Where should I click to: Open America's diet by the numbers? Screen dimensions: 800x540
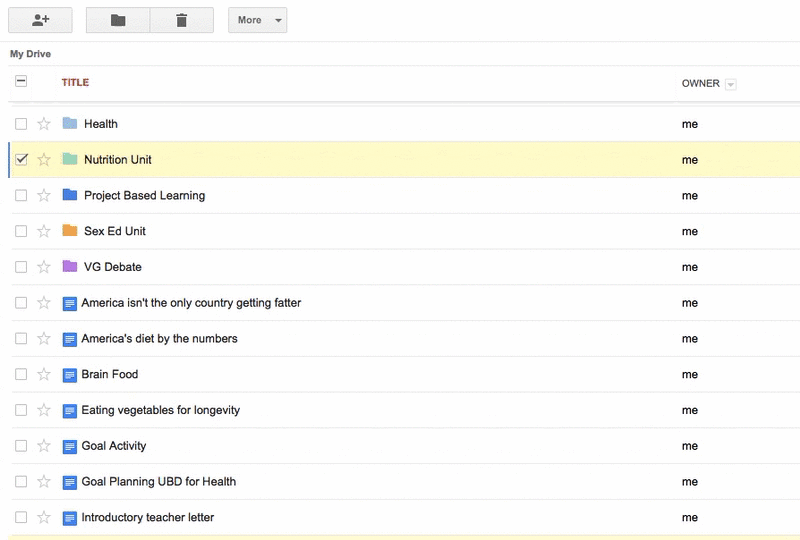[x=159, y=338]
